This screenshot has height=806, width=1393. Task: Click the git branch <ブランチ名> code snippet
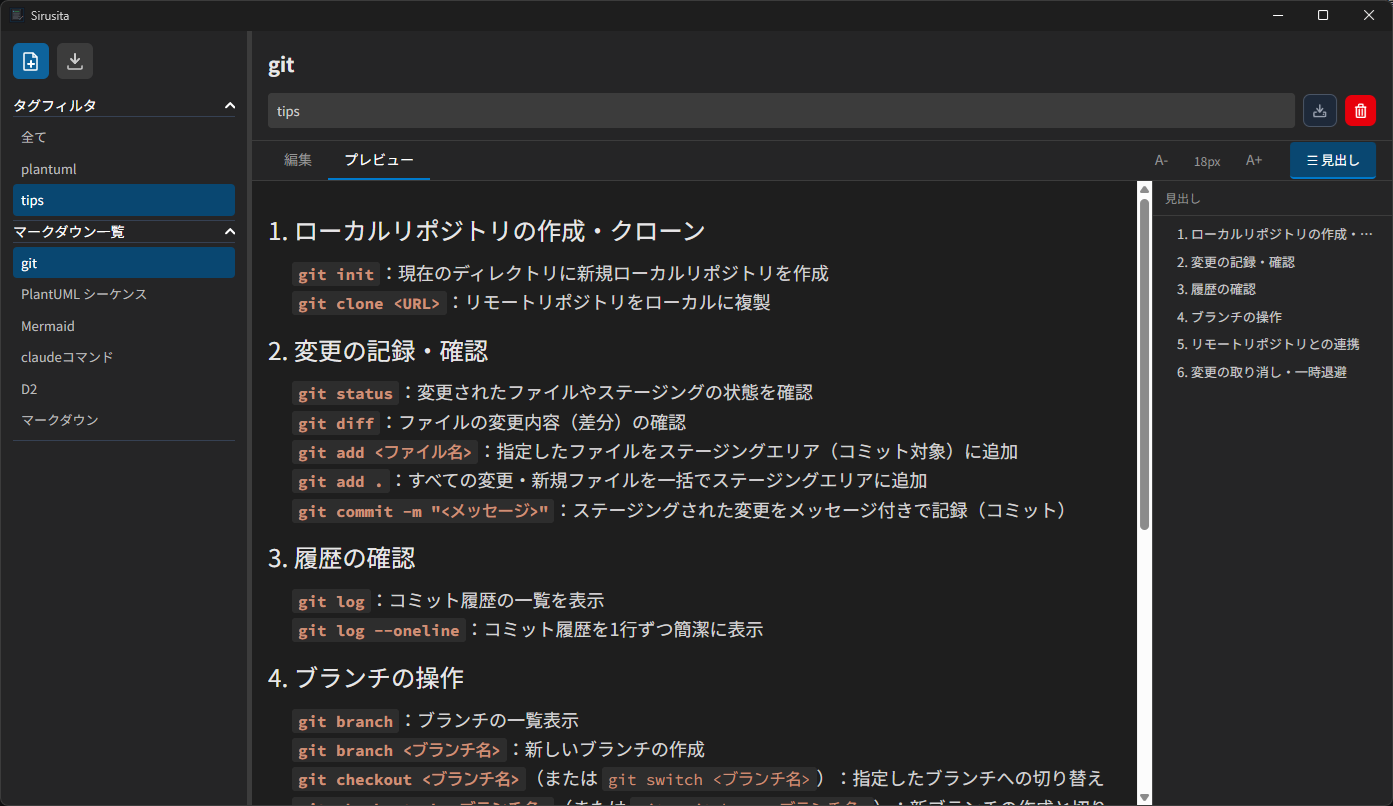click(x=400, y=750)
